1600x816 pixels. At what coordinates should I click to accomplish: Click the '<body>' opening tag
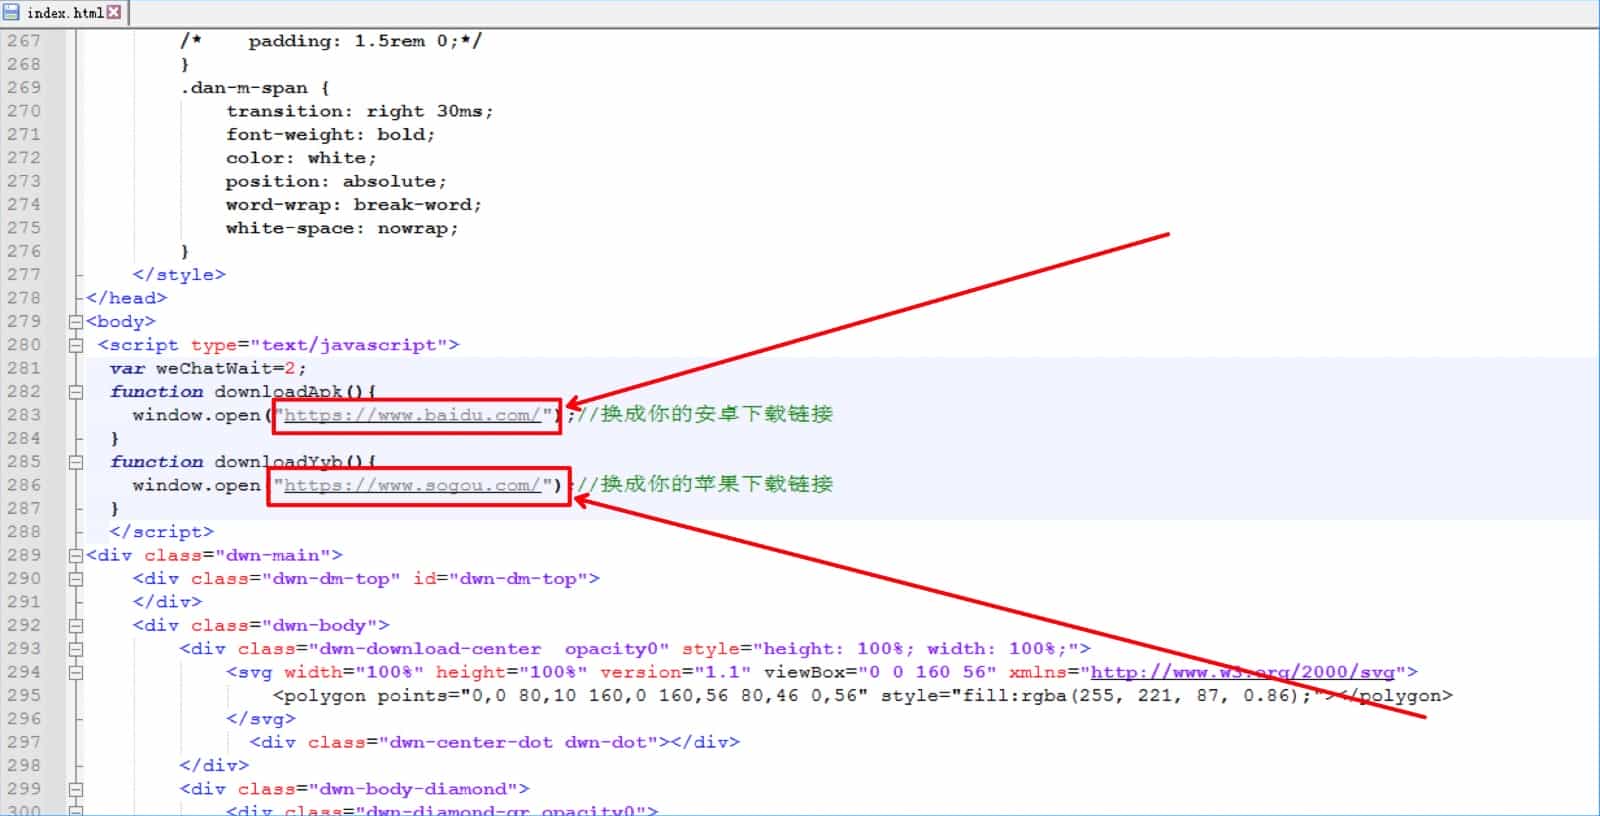121,322
